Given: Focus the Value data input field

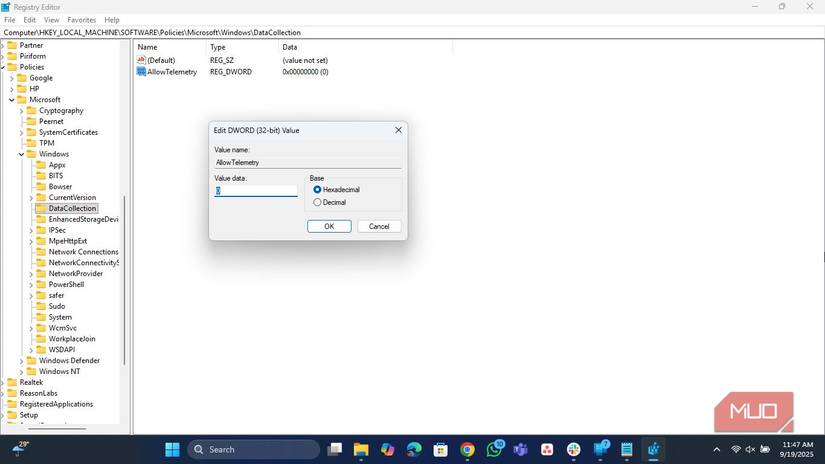Looking at the screenshot, I should (x=256, y=190).
